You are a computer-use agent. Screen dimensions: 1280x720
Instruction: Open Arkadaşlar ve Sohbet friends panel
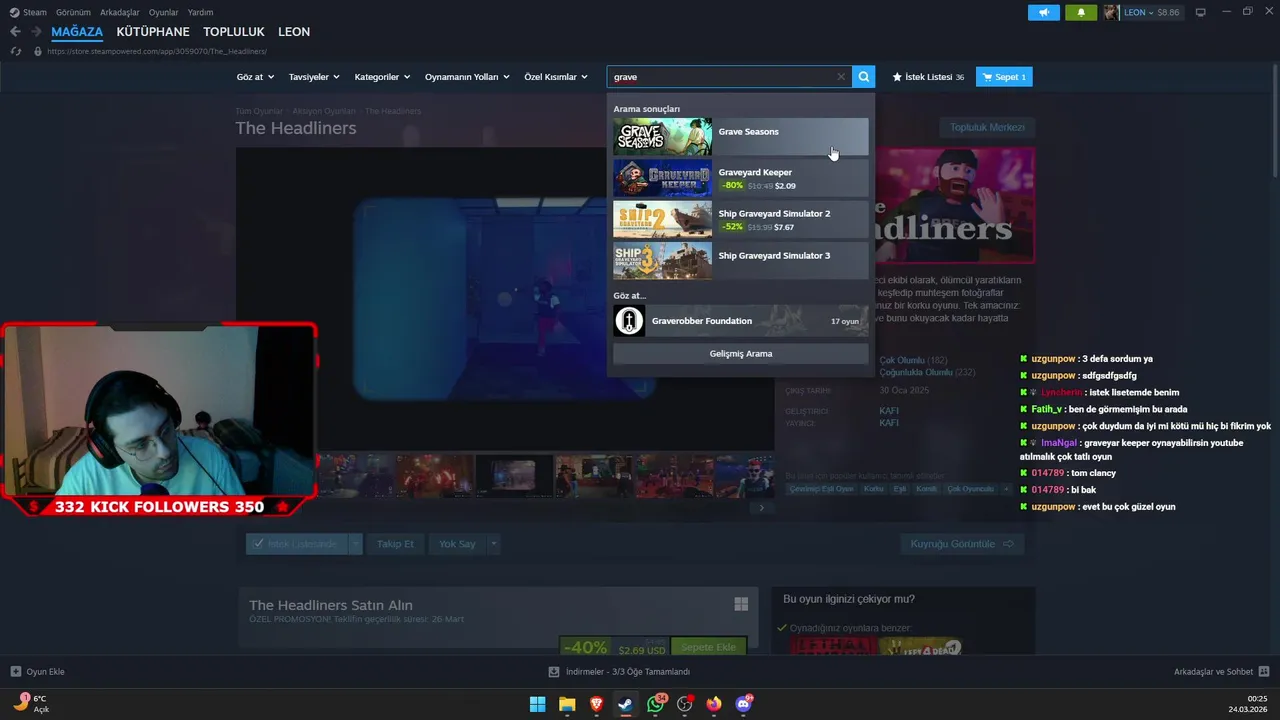1220,672
